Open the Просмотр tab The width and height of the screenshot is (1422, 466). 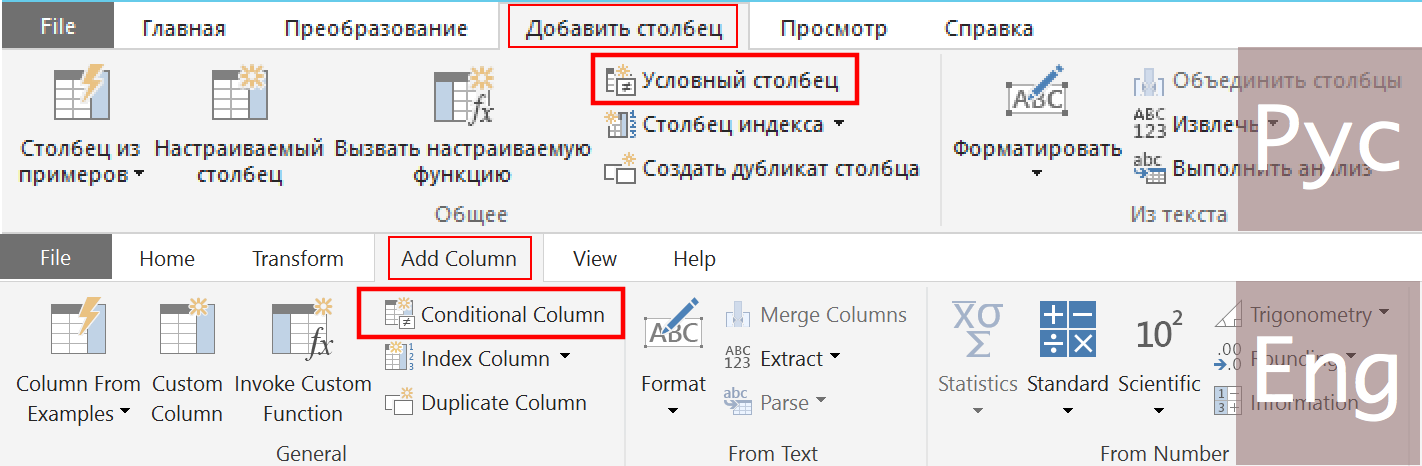point(833,28)
